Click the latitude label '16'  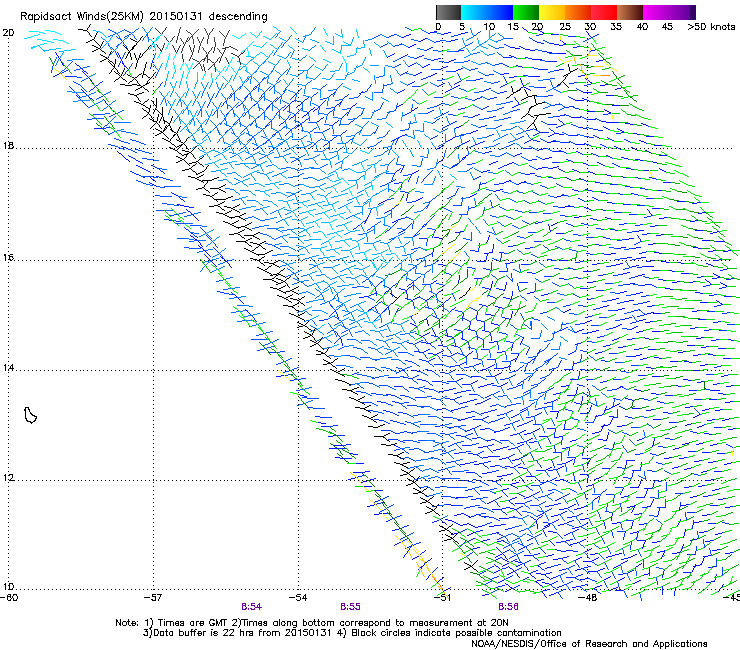(8, 258)
